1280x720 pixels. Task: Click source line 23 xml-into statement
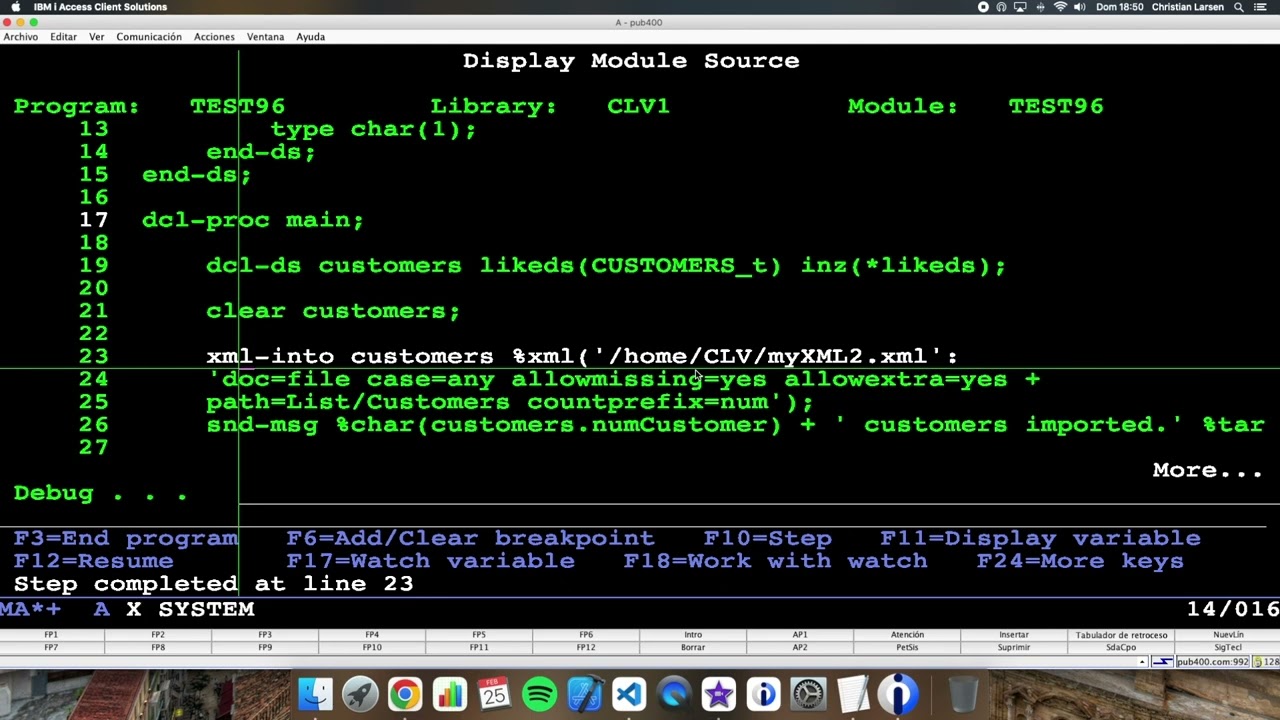582,356
